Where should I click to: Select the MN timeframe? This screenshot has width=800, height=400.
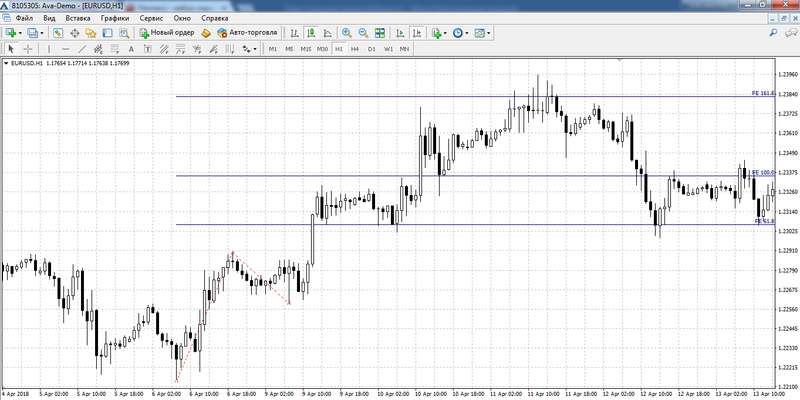tap(404, 49)
